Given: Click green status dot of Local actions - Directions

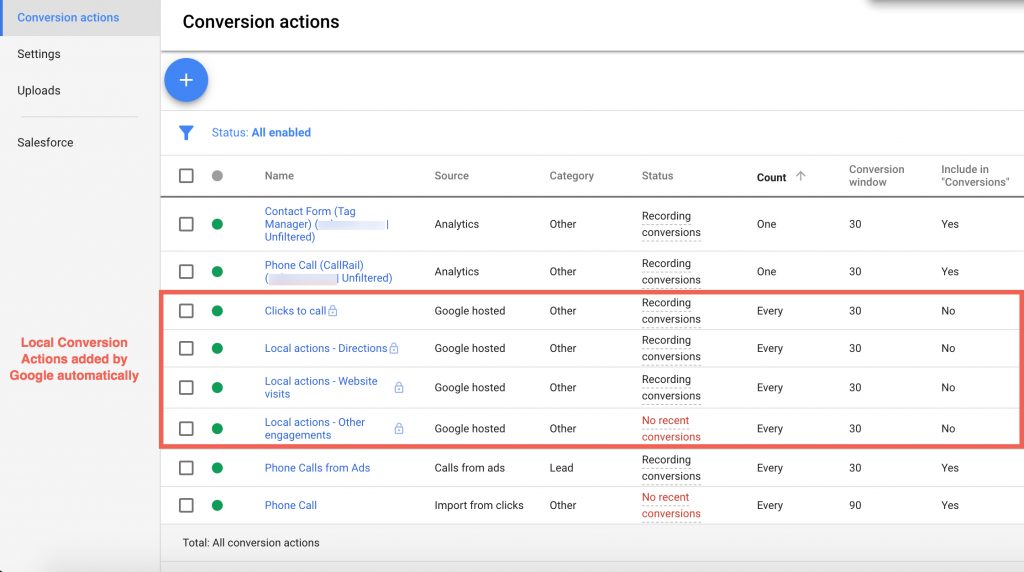Looking at the screenshot, I should 217,348.
